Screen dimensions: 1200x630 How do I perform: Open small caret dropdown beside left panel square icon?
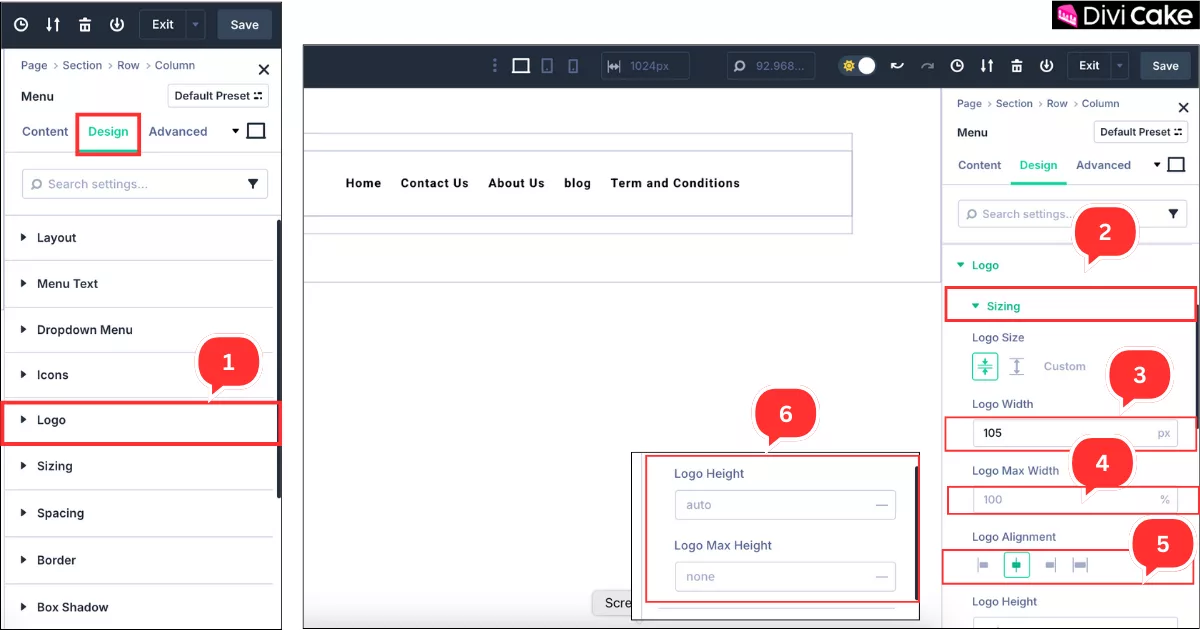coord(236,131)
